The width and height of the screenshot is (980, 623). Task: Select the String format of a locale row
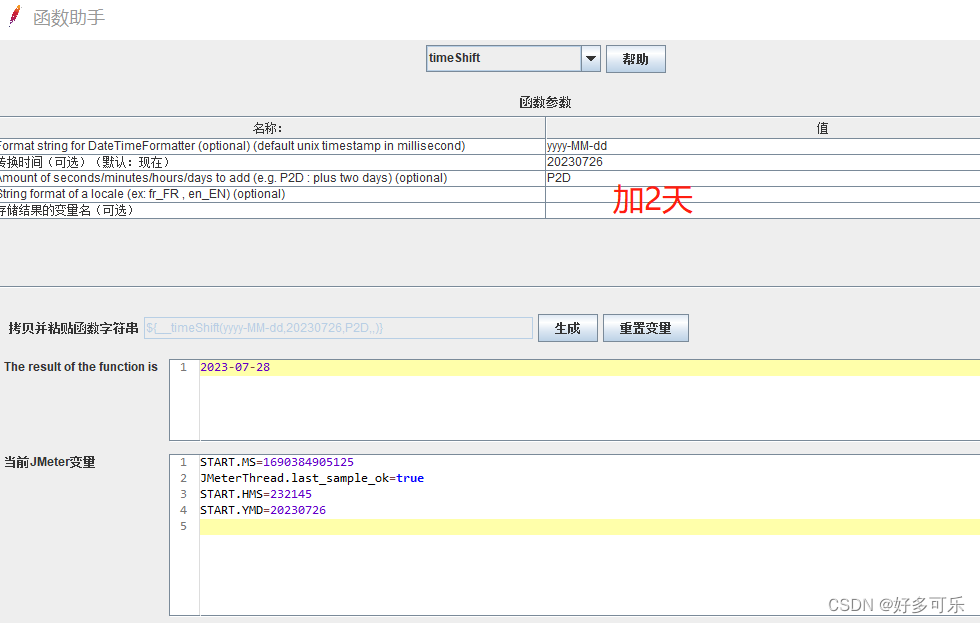pyautogui.click(x=272, y=194)
